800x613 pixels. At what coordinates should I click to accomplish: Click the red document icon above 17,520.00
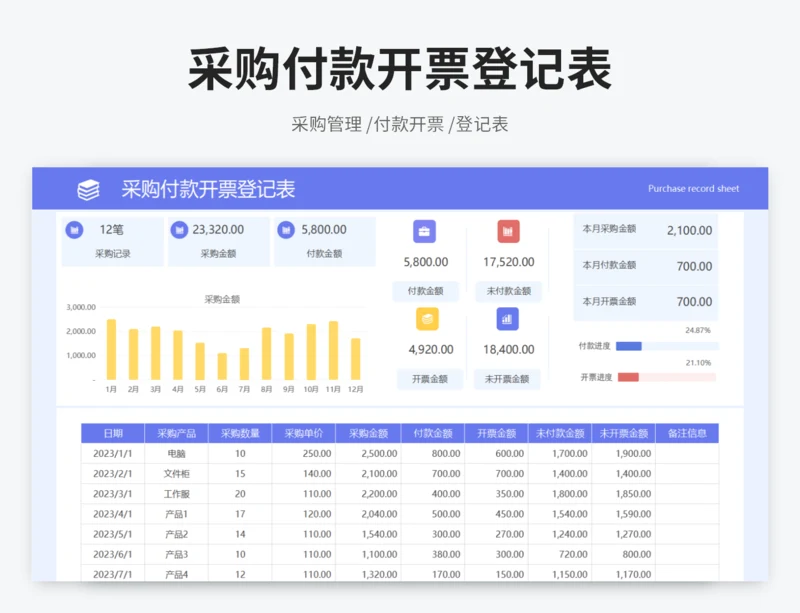pos(508,231)
